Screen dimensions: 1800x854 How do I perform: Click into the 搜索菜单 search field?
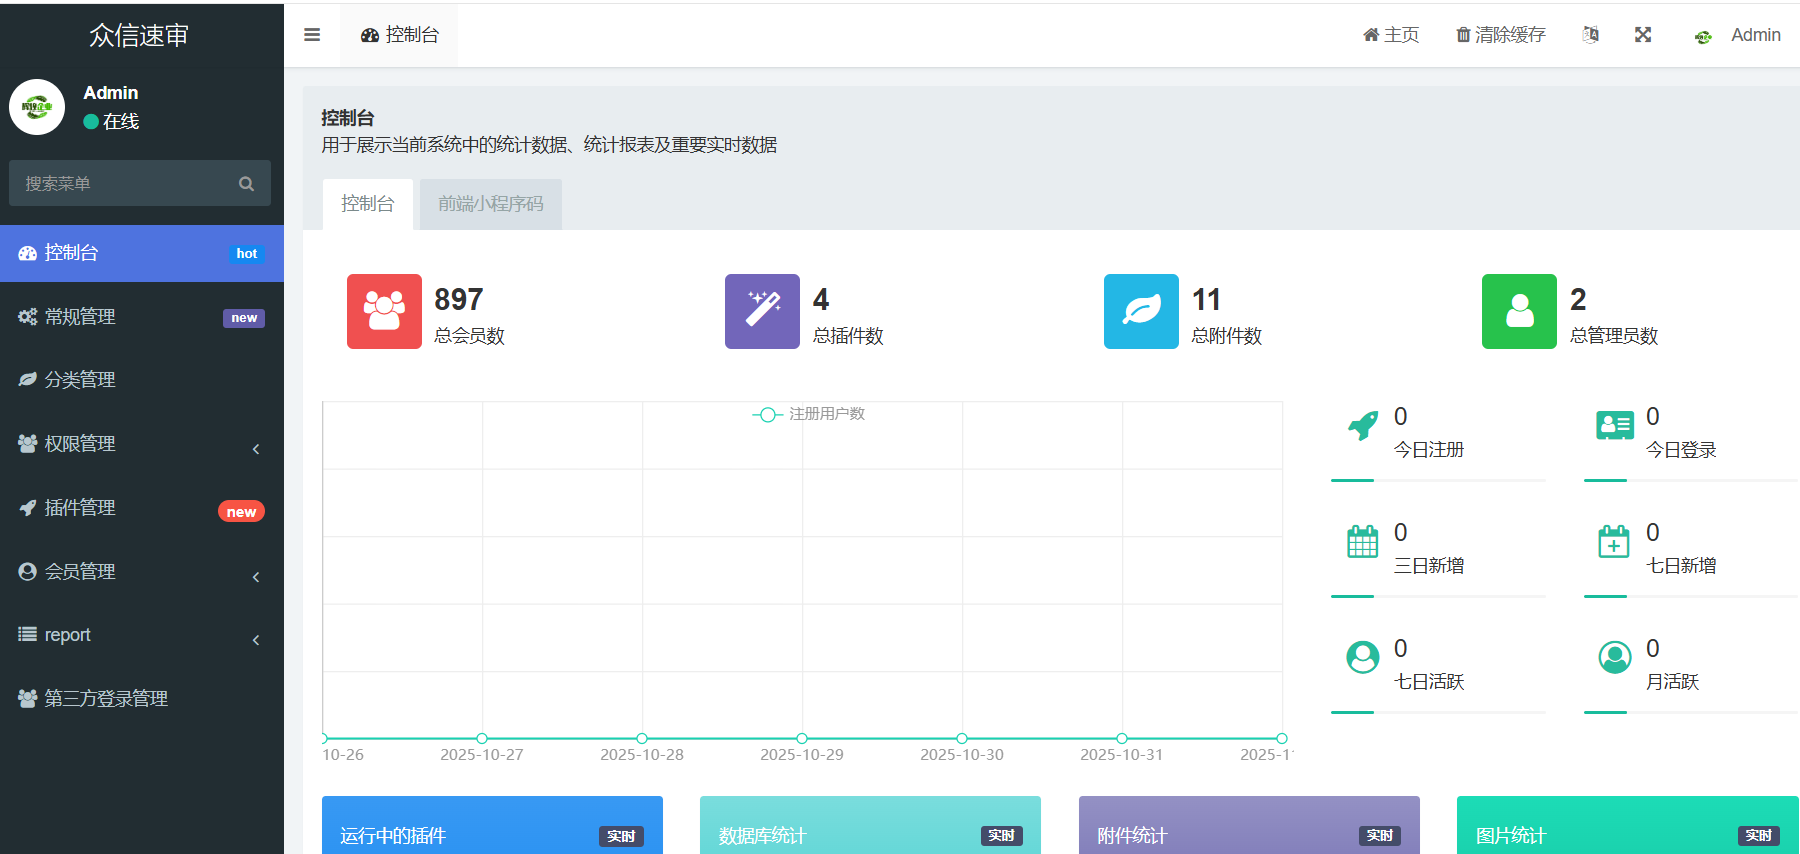(x=125, y=184)
